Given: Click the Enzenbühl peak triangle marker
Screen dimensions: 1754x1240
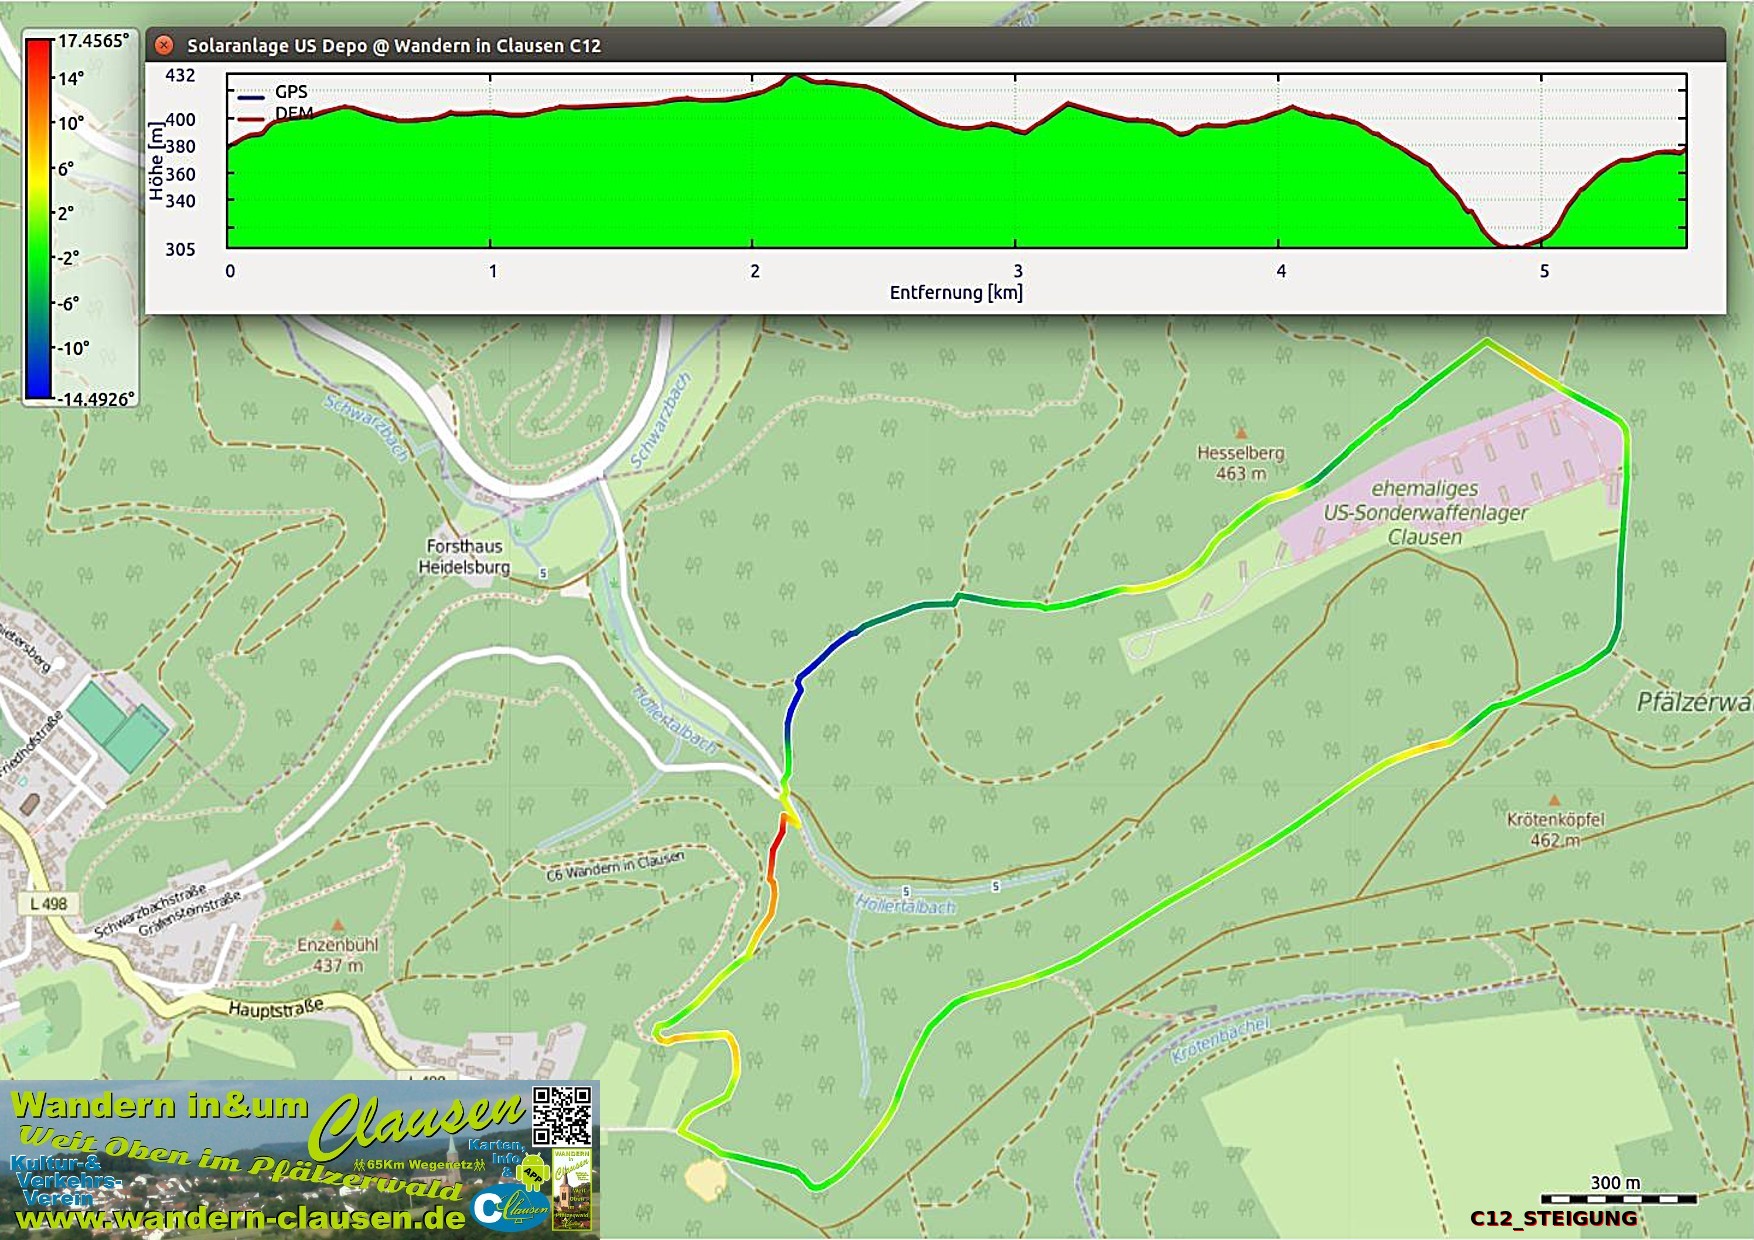Looking at the screenshot, I should point(338,925).
